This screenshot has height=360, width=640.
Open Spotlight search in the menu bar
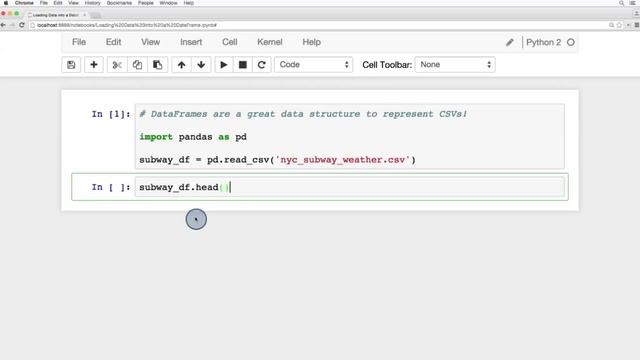[x=621, y=3]
